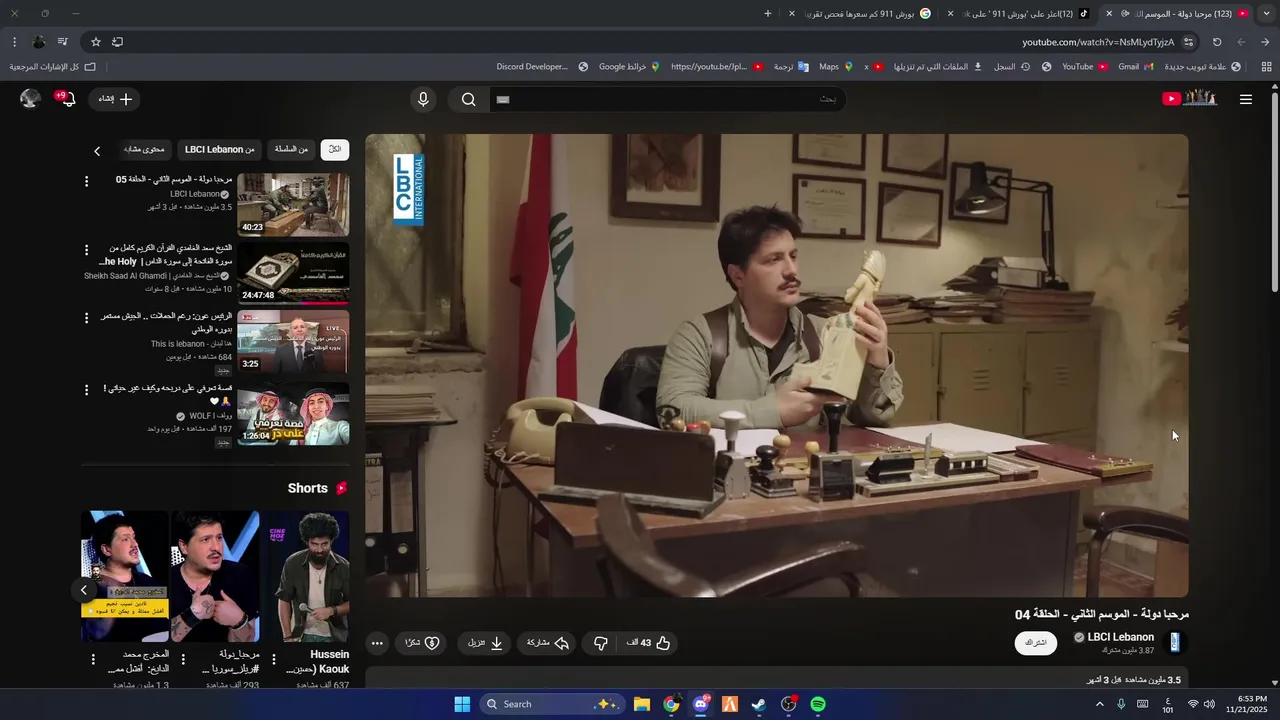Viewport: 1280px width, 720px height.
Task: Show more filter chips with arrow
Action: [97, 151]
